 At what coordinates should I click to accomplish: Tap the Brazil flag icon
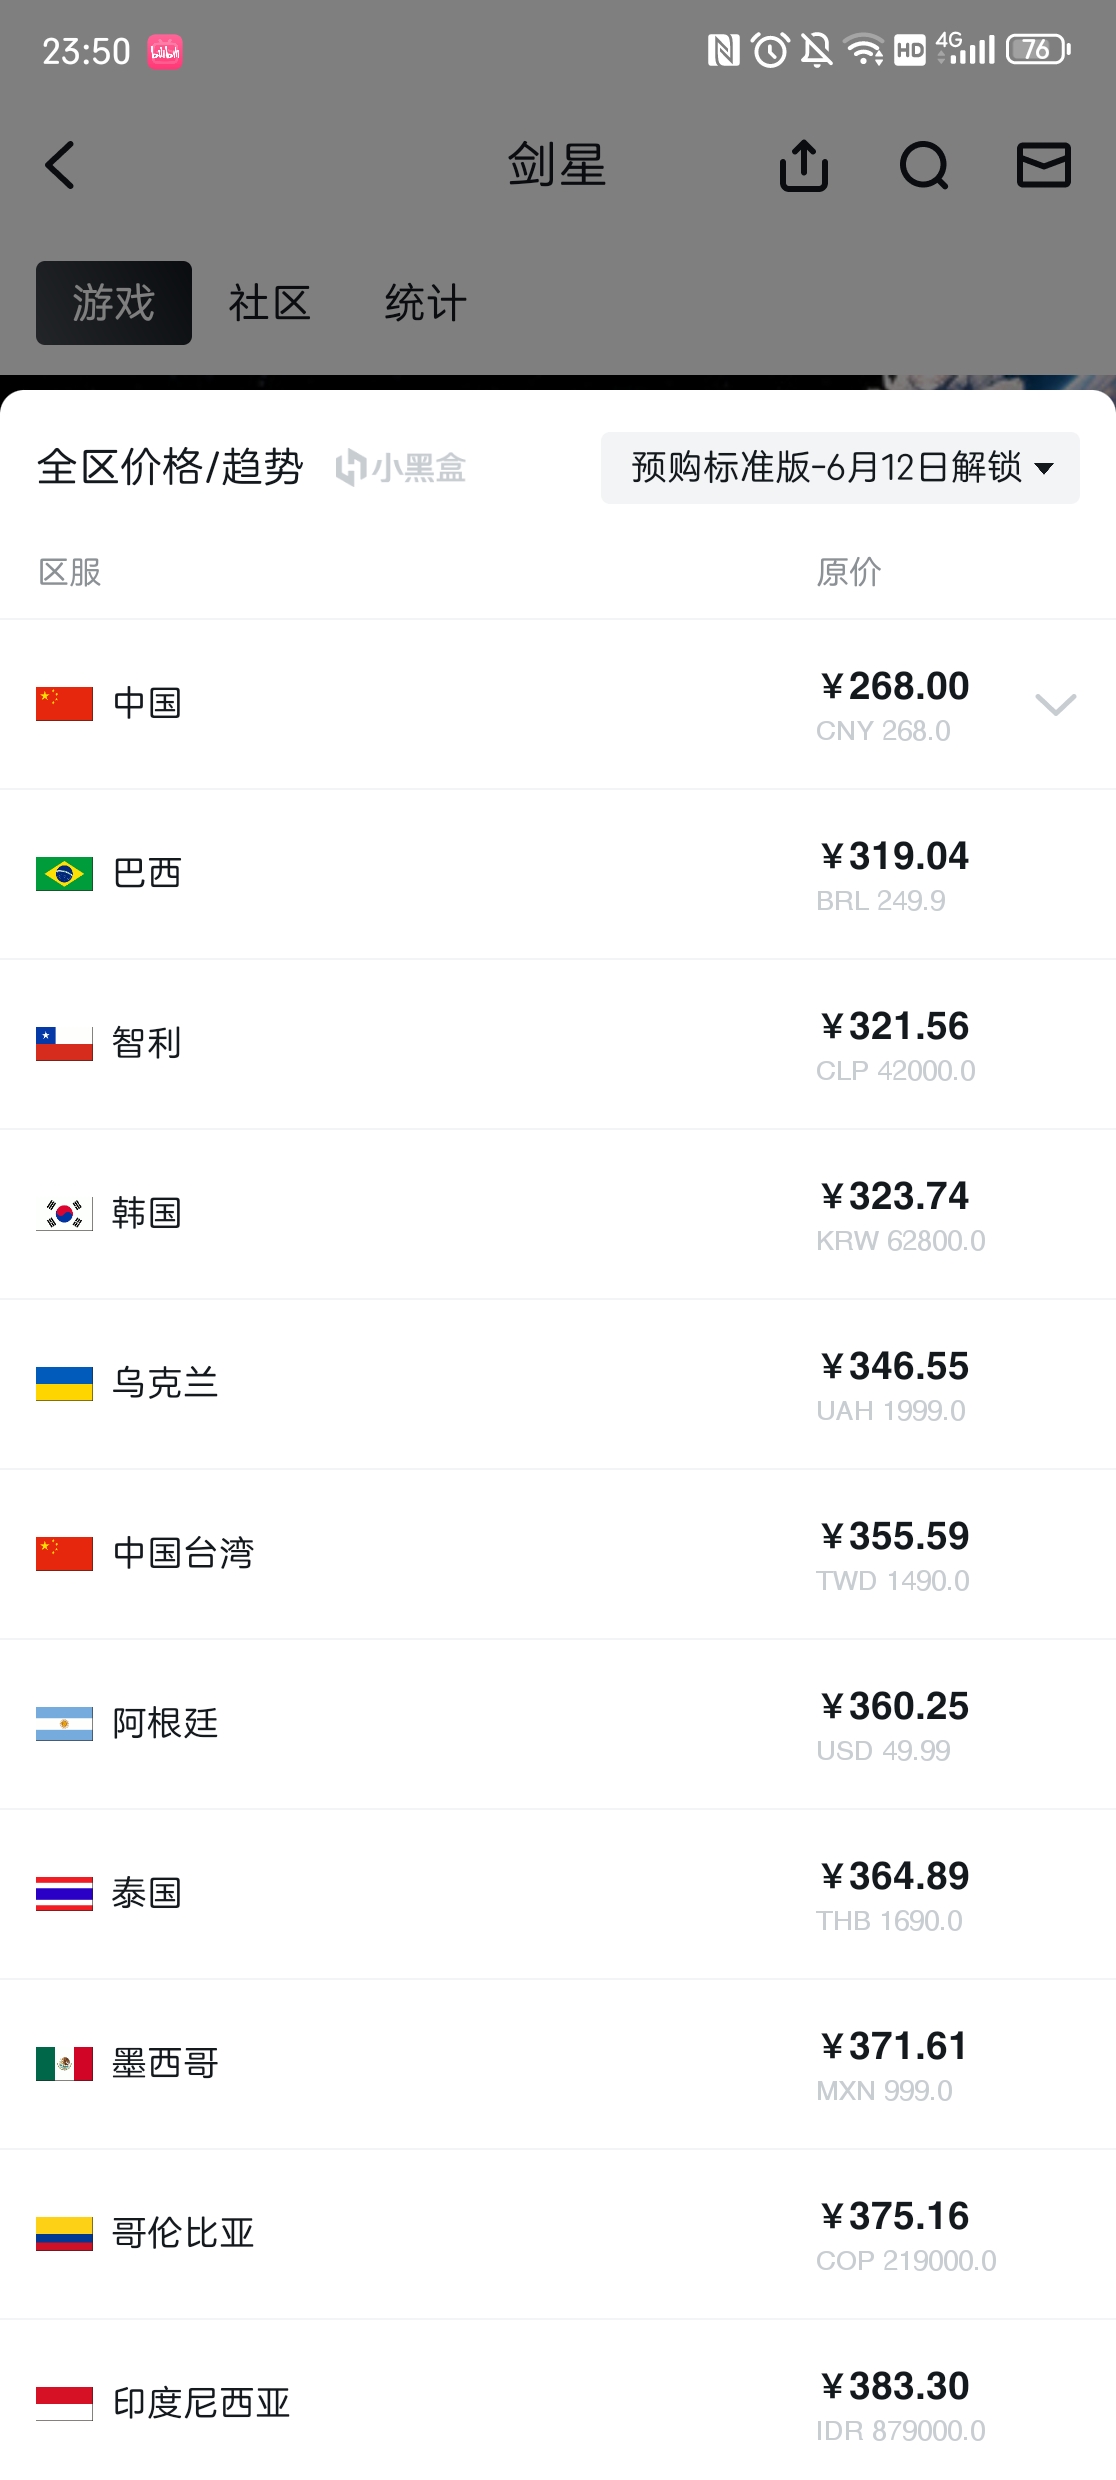click(x=64, y=873)
